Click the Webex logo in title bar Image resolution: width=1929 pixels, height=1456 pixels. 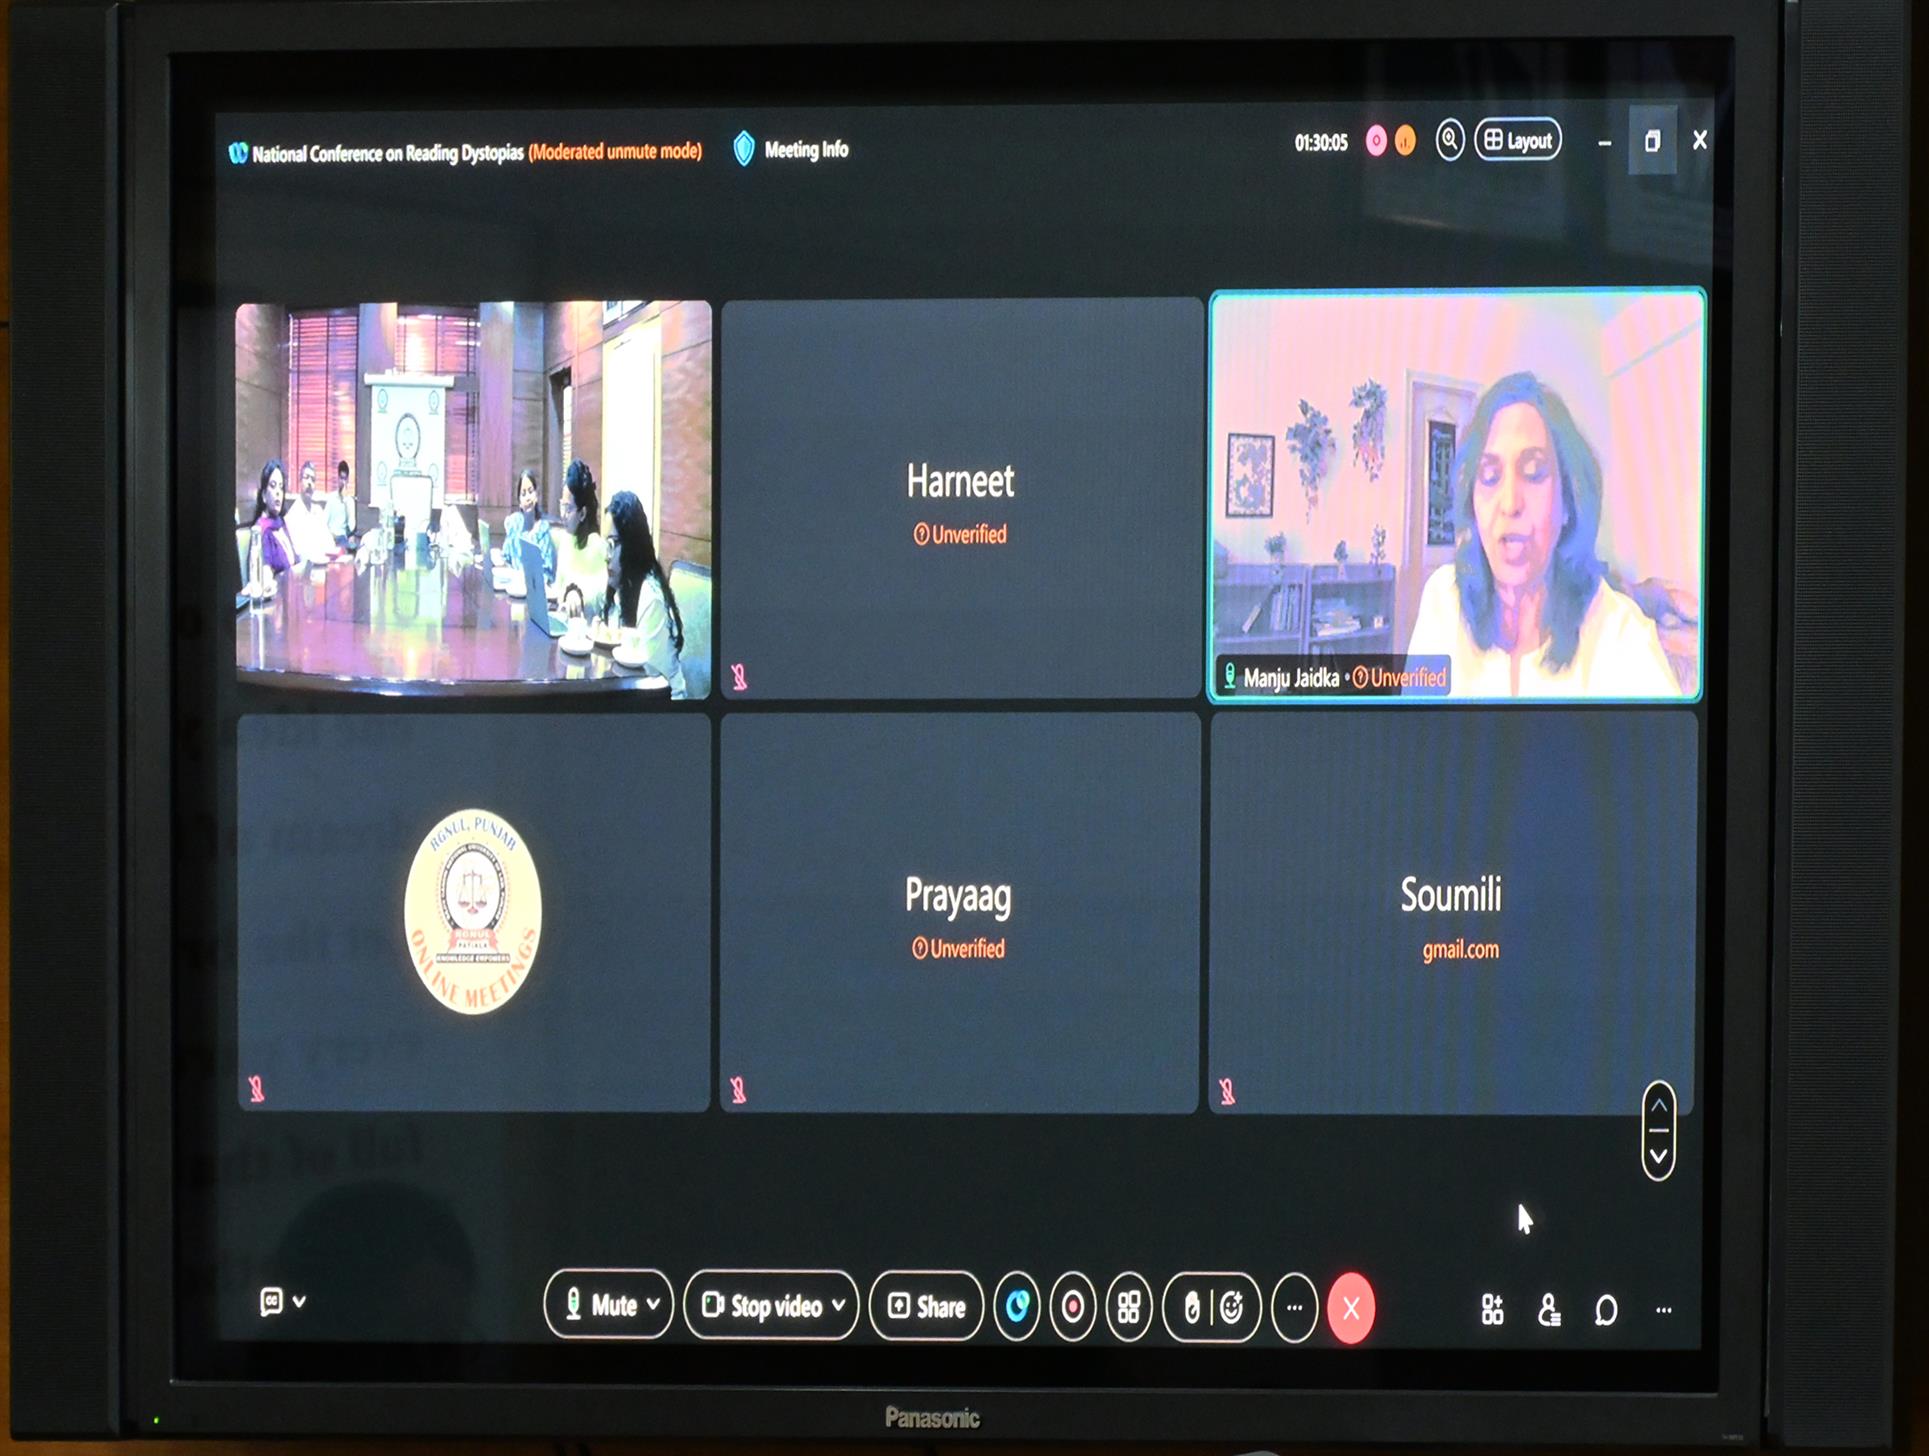[238, 153]
